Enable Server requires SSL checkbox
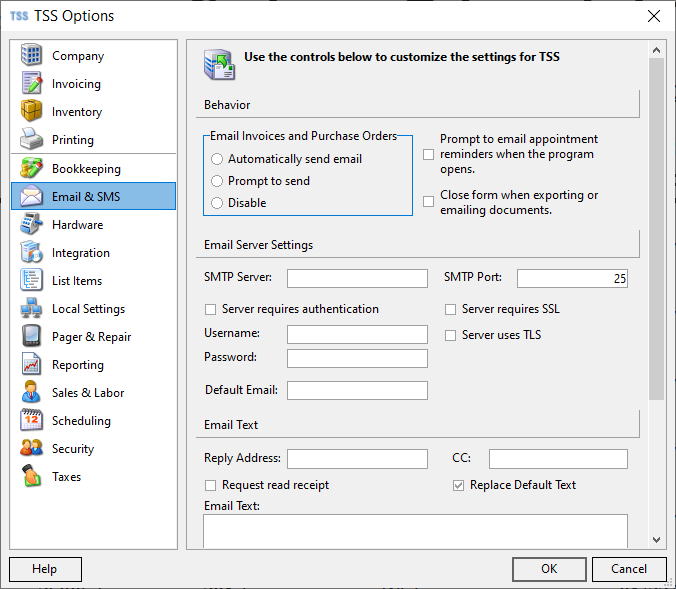Image resolution: width=676 pixels, height=589 pixels. 451,309
